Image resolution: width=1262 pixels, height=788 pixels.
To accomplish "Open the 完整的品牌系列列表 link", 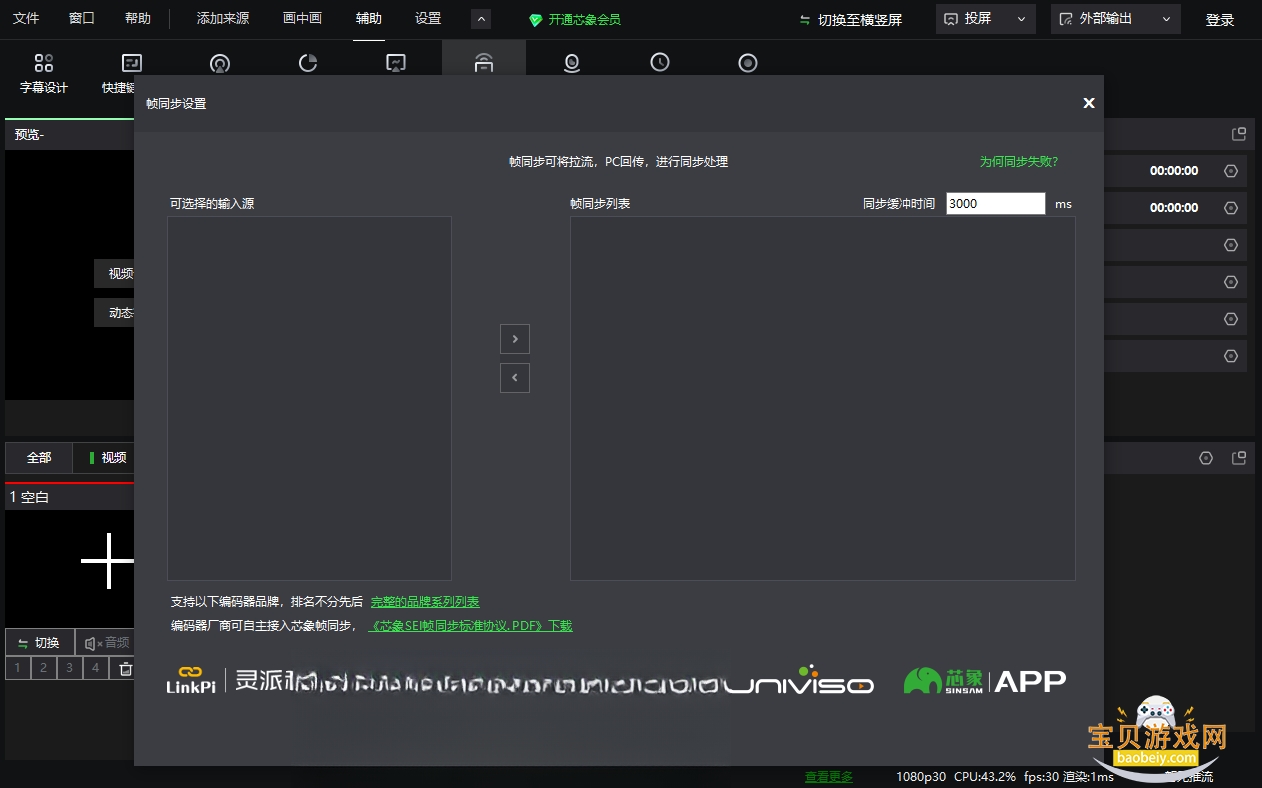I will pyautogui.click(x=425, y=602).
